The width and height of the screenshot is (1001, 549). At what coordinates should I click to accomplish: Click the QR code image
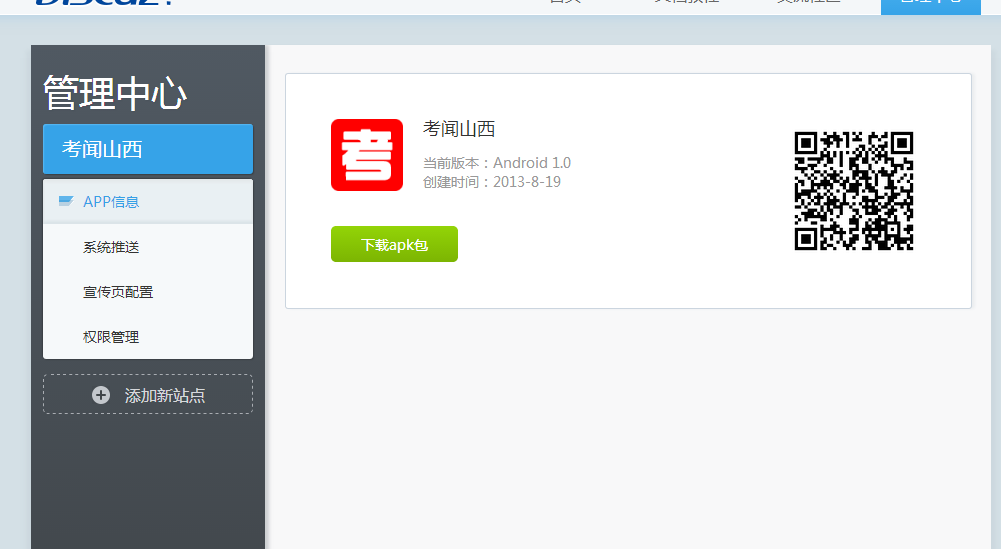(854, 191)
